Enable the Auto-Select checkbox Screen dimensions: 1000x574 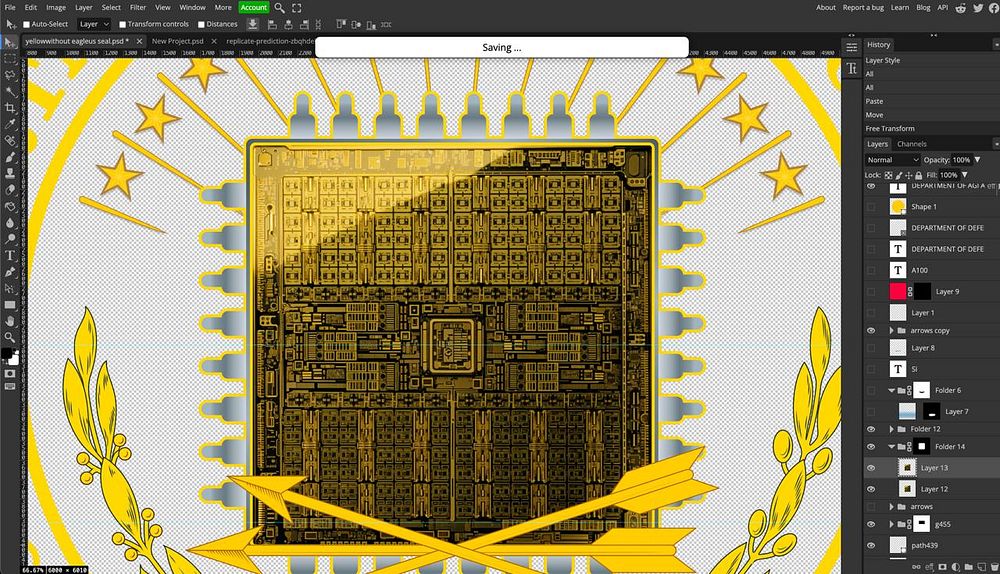[26, 24]
